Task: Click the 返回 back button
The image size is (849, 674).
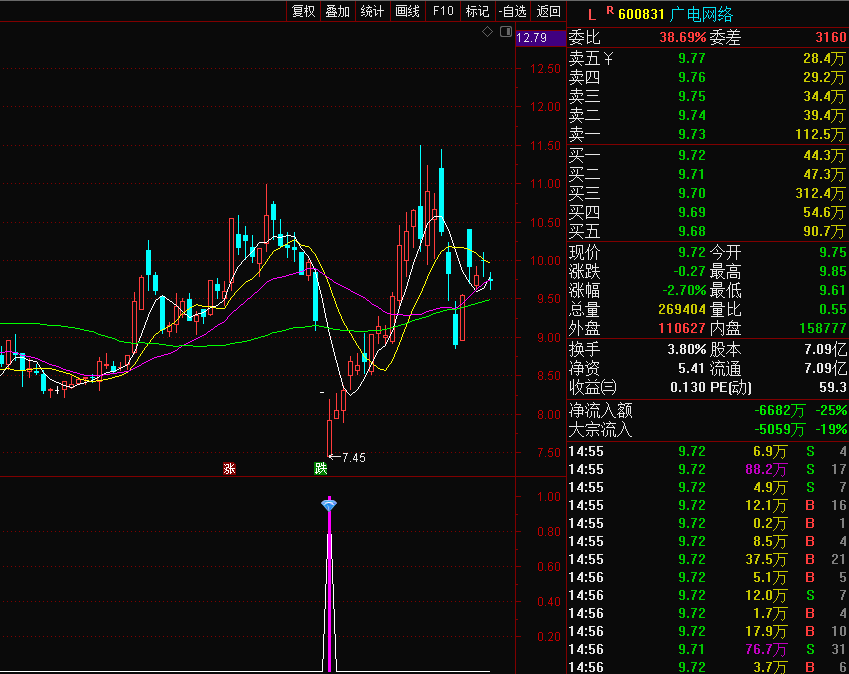Action: [x=548, y=11]
